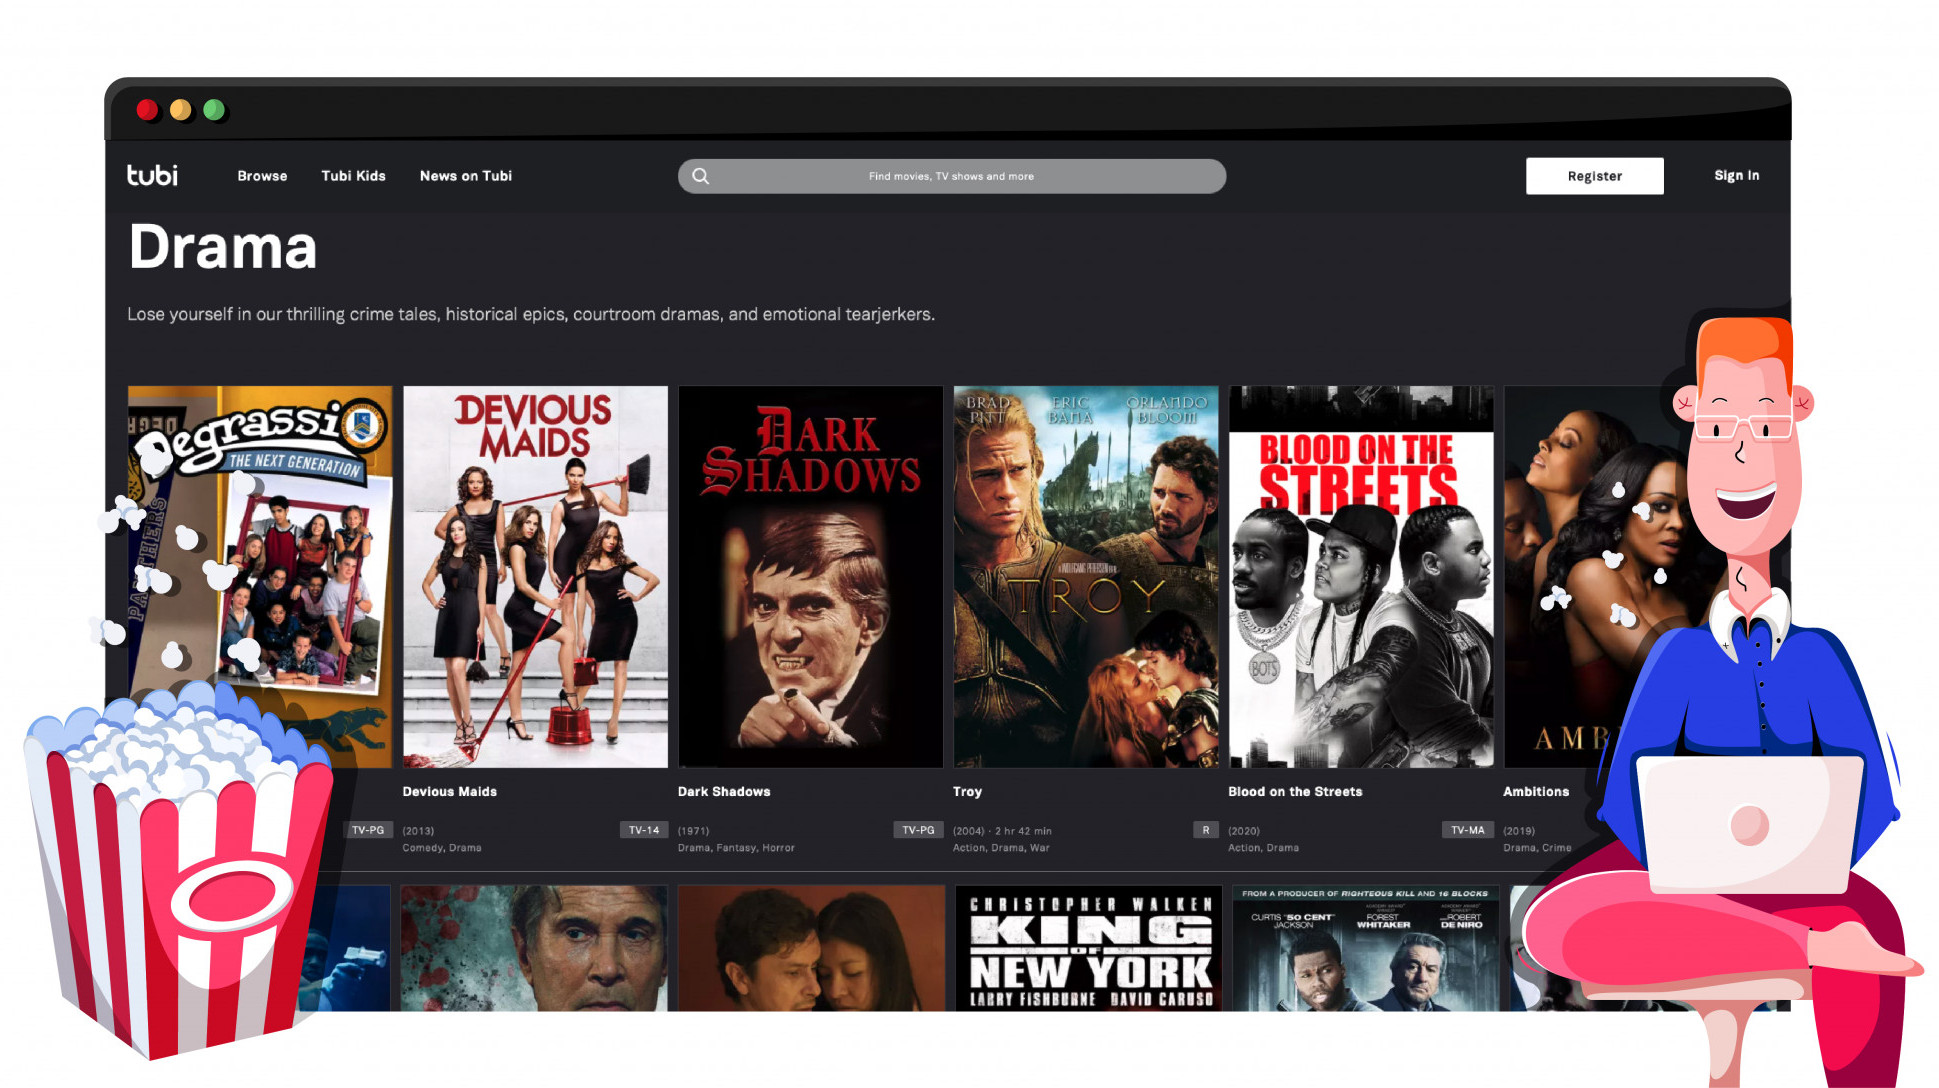Click the Devious Maids title text

449,791
